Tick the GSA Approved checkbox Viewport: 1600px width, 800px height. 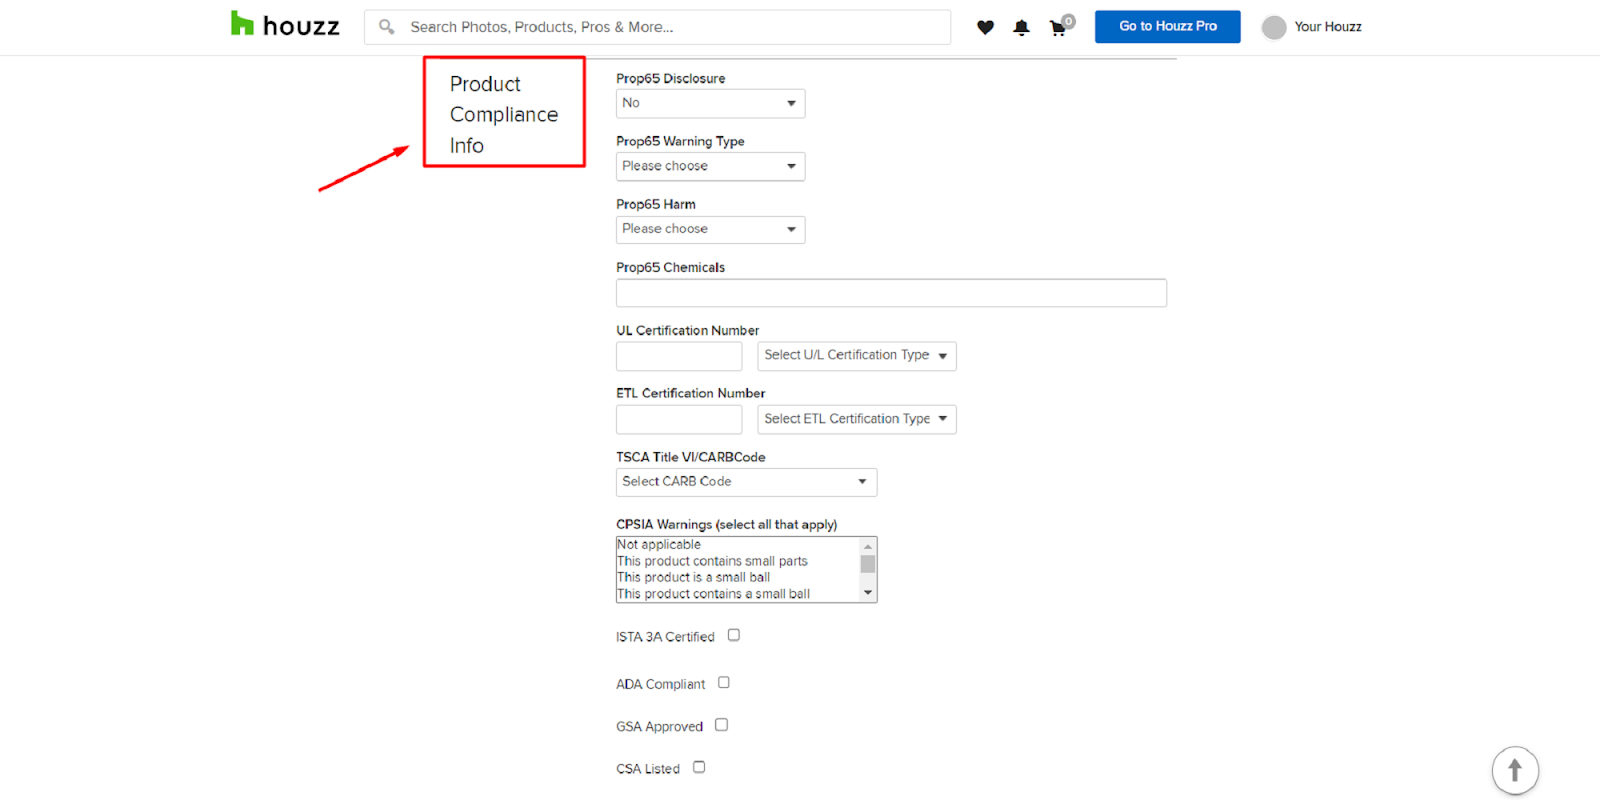point(722,725)
